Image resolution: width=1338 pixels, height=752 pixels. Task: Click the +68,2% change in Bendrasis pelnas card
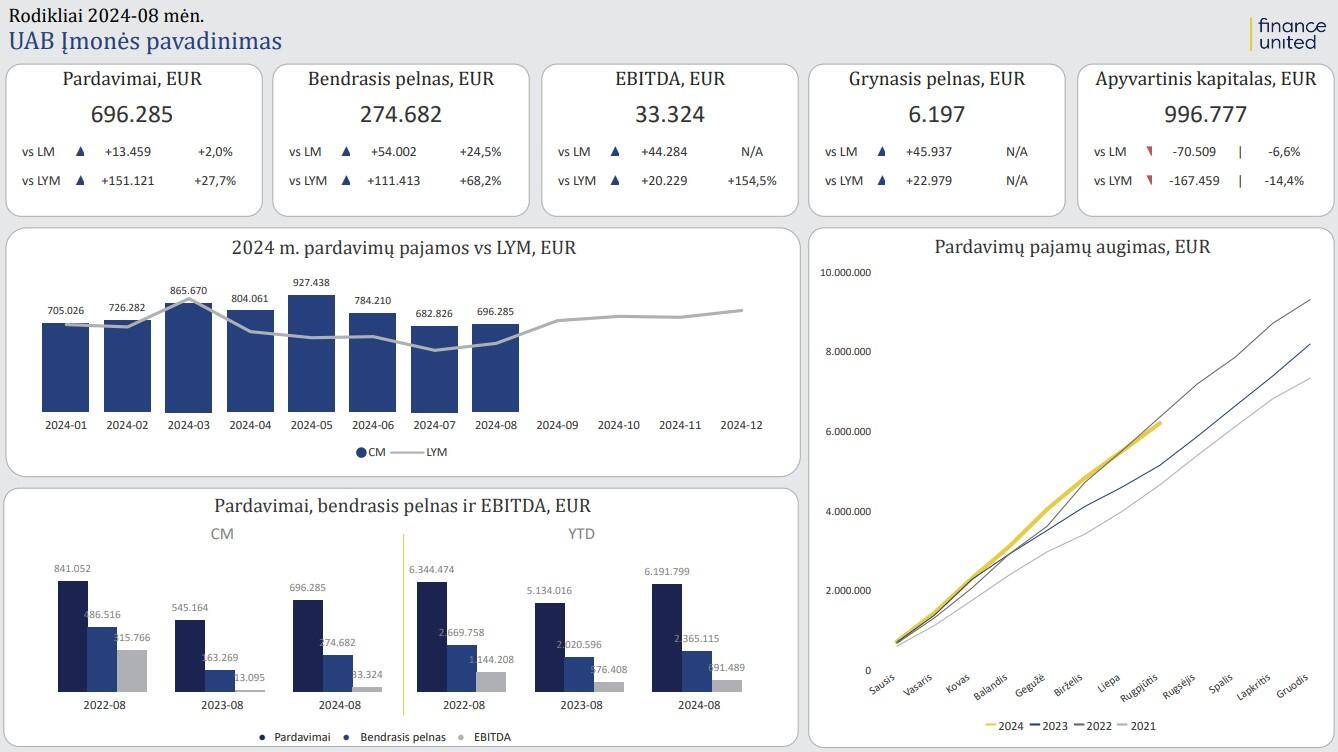pyautogui.click(x=481, y=181)
